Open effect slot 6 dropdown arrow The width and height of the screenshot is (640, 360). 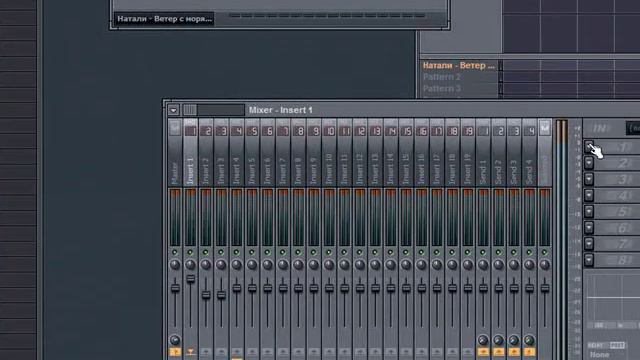click(589, 227)
